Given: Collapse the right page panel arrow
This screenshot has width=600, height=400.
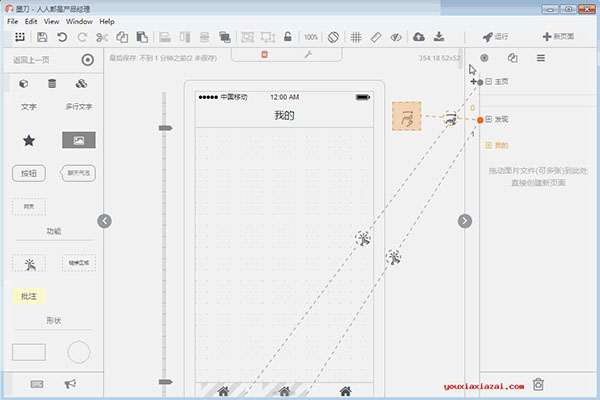Looking at the screenshot, I should [464, 221].
